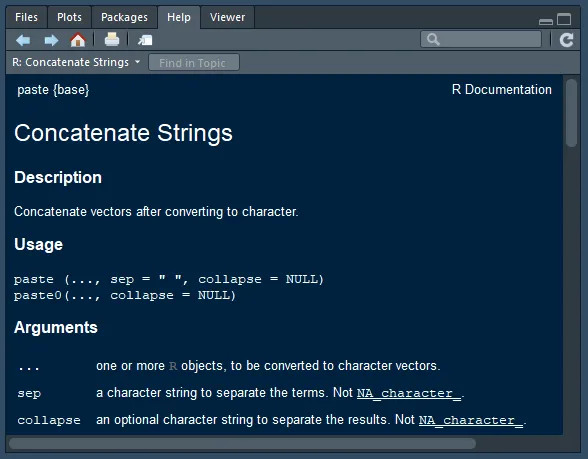
Task: Go back with the left arrow icon
Action: (x=23, y=40)
